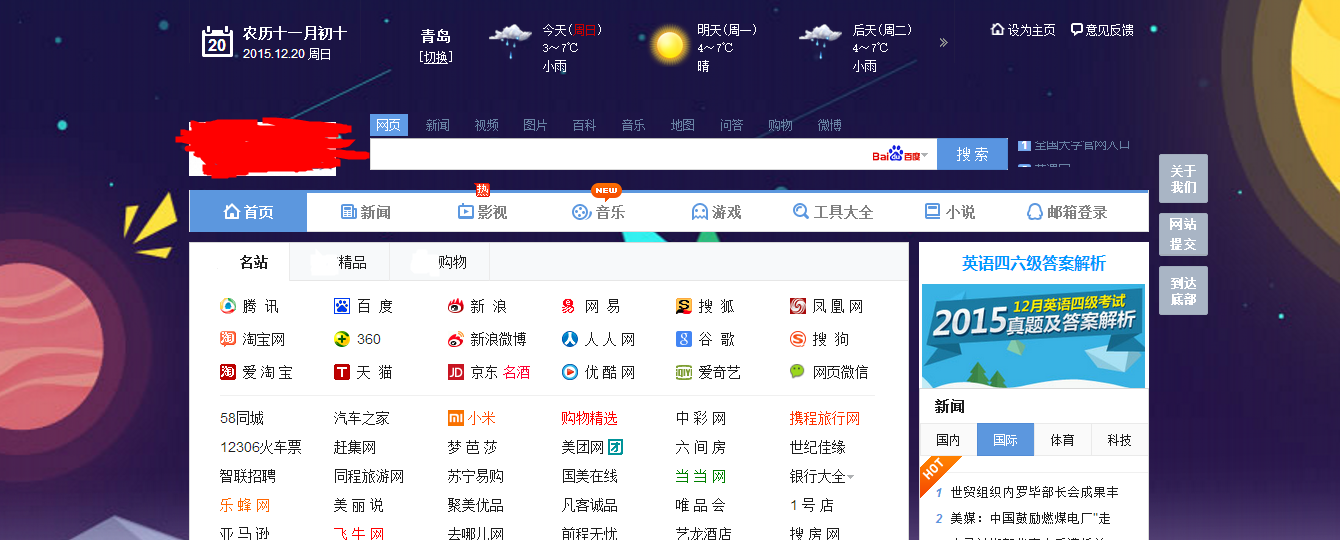The height and width of the screenshot is (540, 1340).
Task: Click the Tencent penguin site icon
Action: point(228,306)
